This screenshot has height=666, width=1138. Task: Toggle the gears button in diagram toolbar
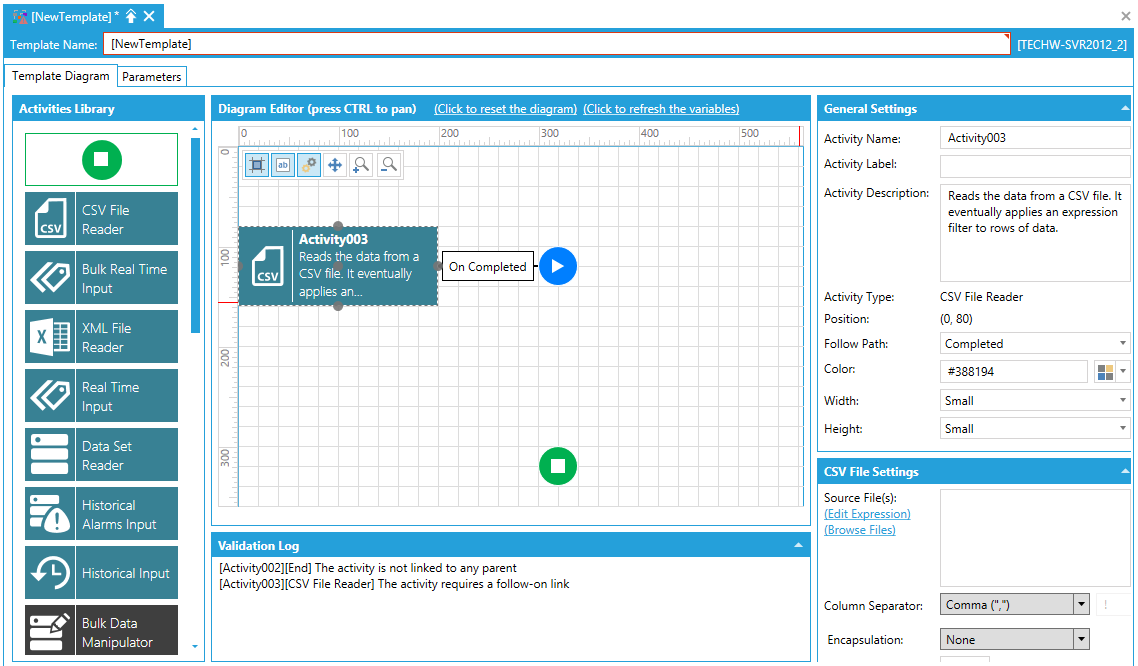click(x=309, y=165)
